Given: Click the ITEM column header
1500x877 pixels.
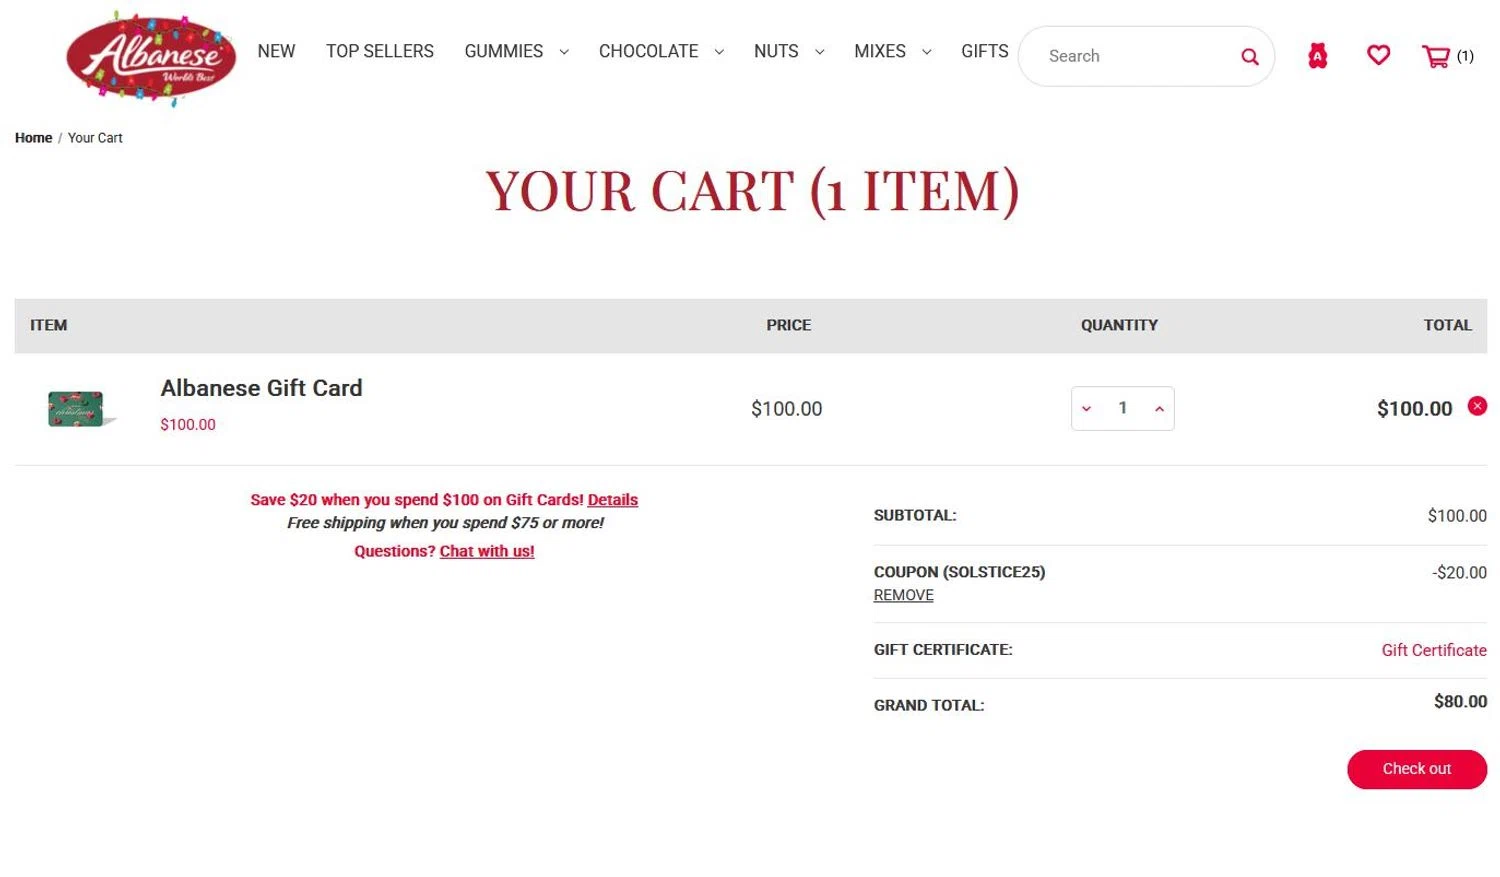Looking at the screenshot, I should pos(48,325).
